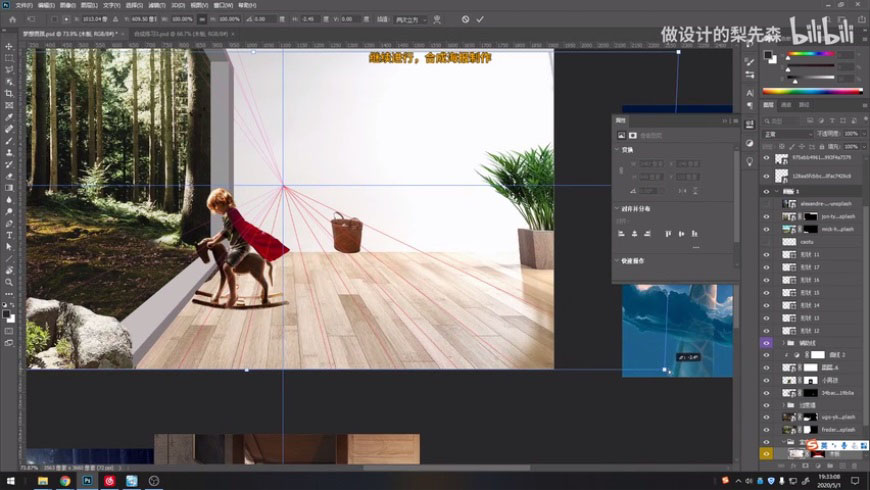Open the Character panel icon
Screen dimensions: 870x490
point(750,93)
